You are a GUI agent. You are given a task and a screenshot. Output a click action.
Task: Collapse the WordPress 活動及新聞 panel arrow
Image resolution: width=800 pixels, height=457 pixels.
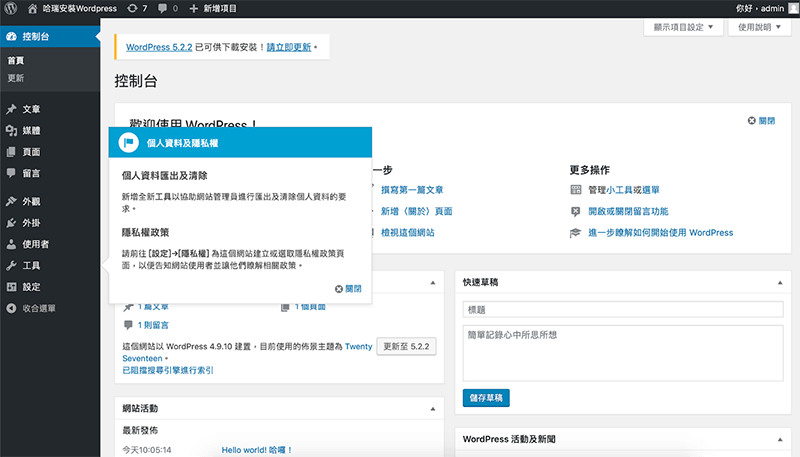(780, 439)
